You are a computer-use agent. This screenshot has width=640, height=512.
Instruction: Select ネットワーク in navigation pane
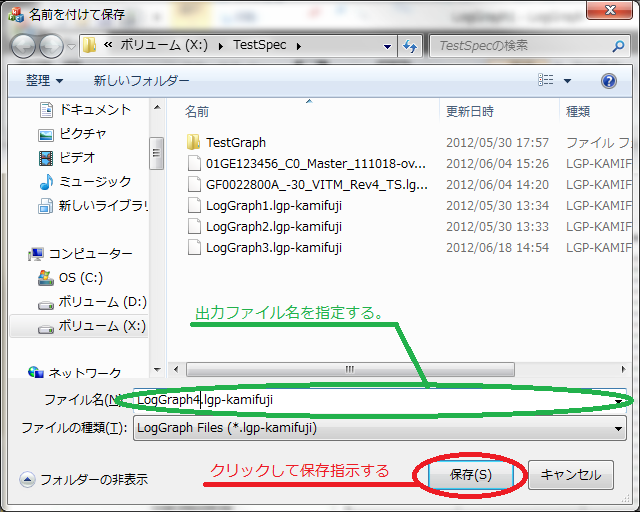coord(75,372)
